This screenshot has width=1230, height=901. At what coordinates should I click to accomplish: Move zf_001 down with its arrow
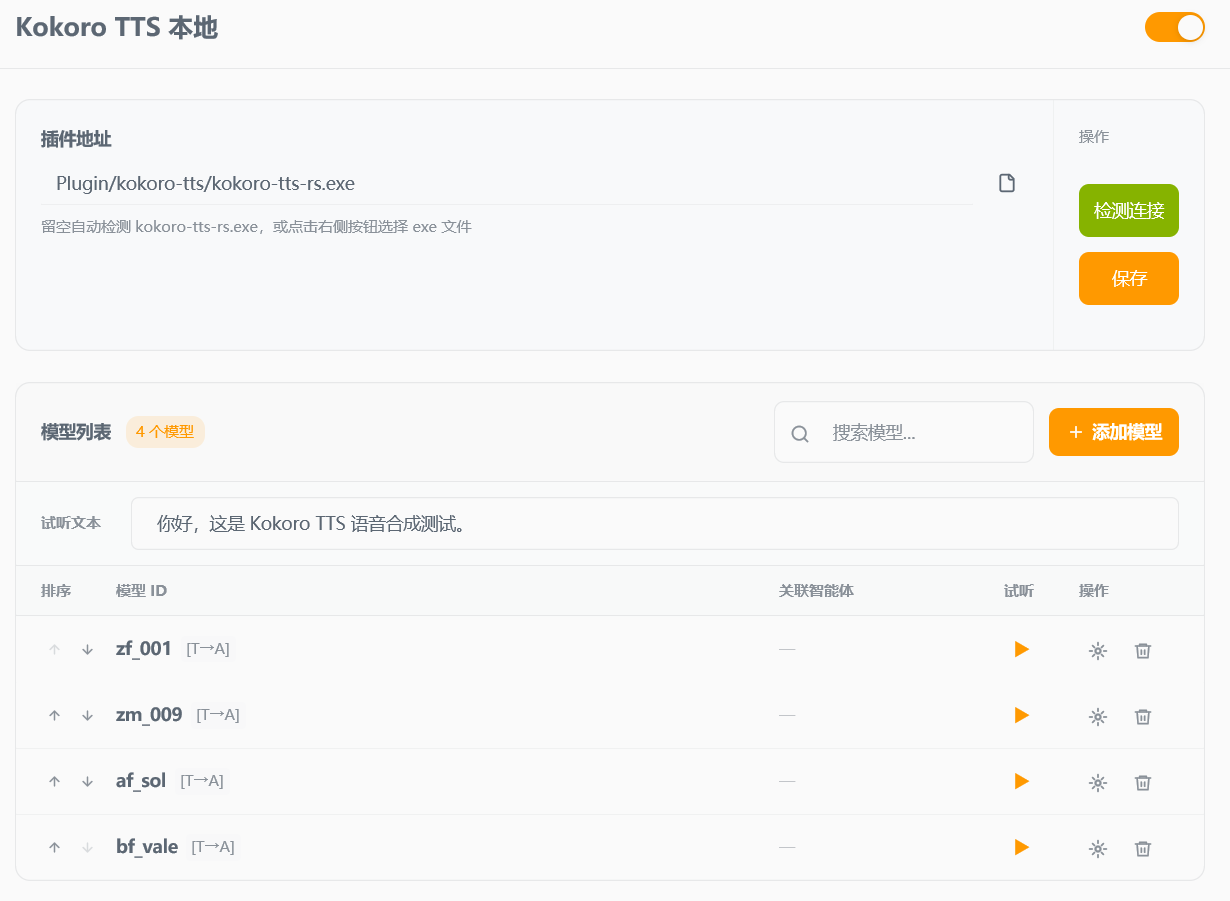click(87, 650)
